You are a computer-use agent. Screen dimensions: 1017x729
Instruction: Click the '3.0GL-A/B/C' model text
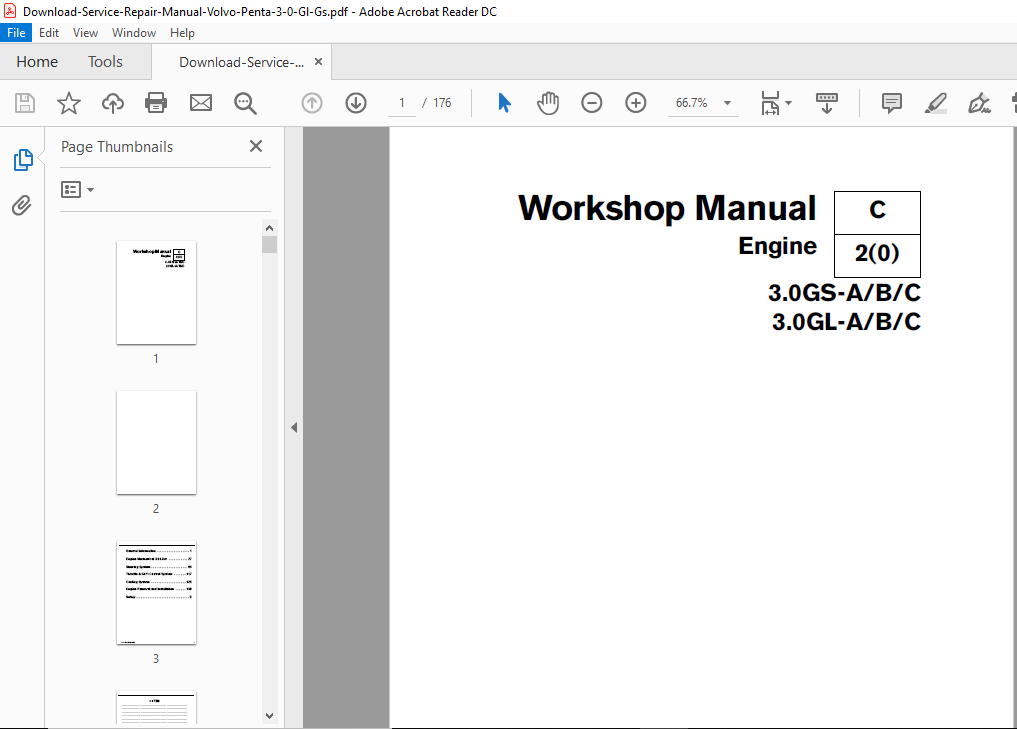(846, 322)
